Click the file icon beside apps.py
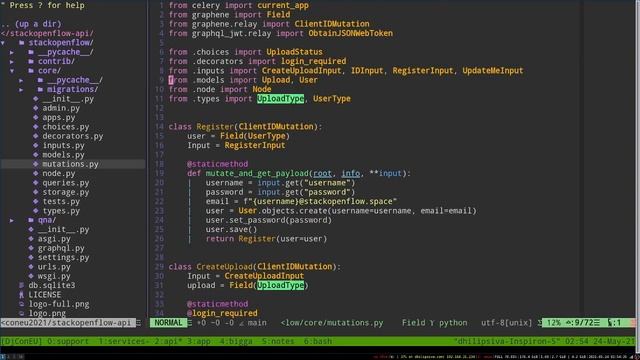The height and width of the screenshot is (360, 640). pyautogui.click(x=36, y=118)
